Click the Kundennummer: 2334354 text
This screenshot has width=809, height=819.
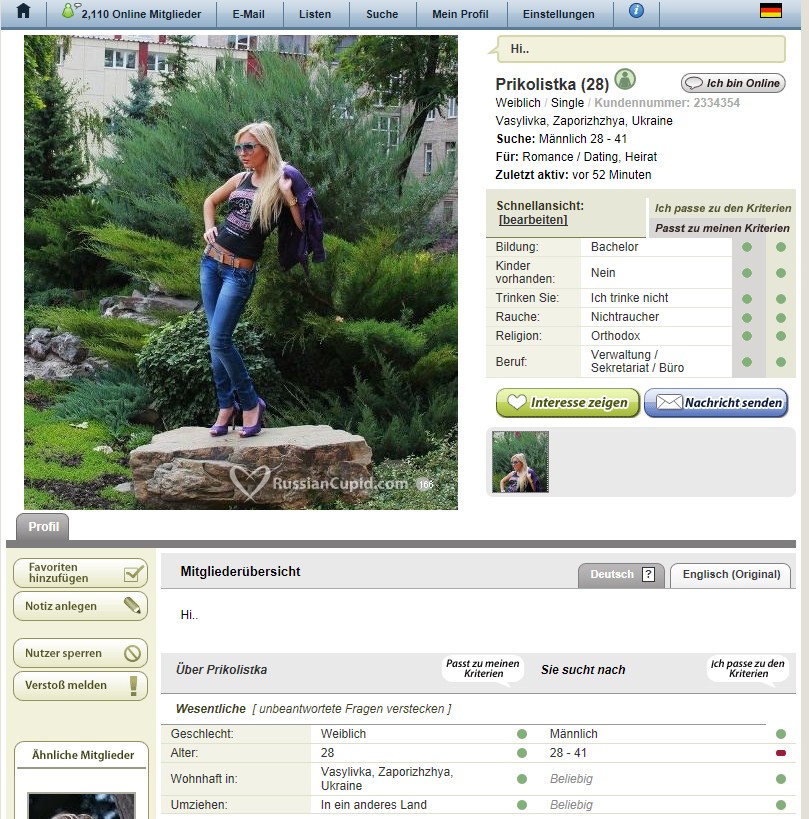pos(667,103)
